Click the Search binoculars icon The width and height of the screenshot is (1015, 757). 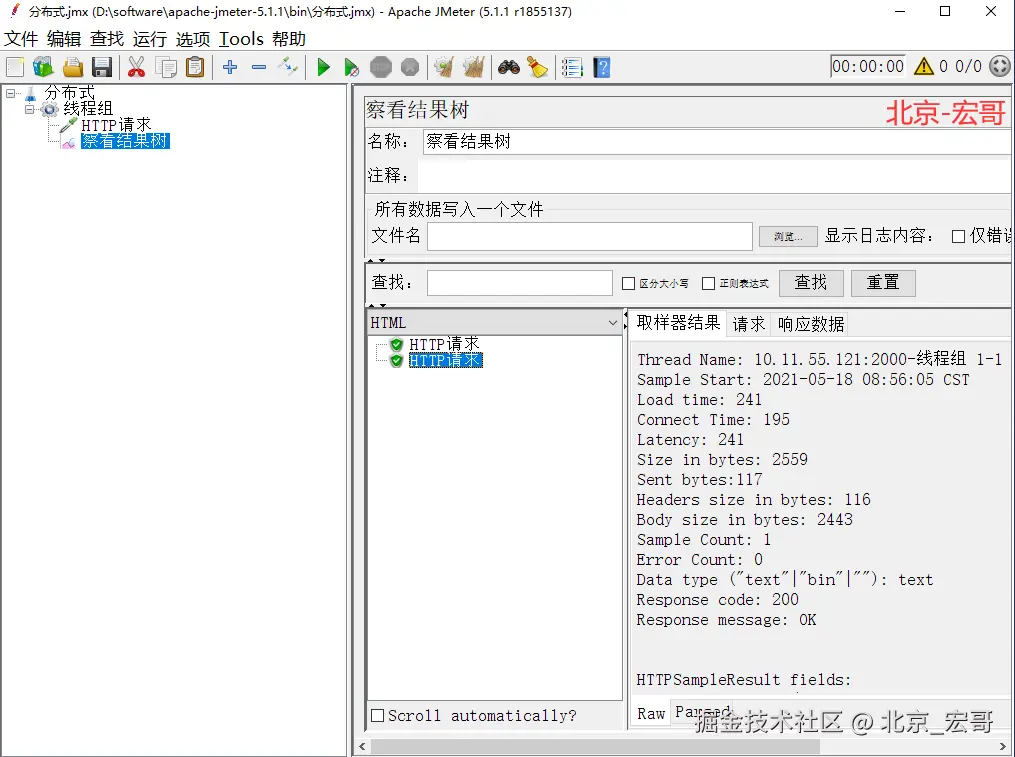pos(509,67)
